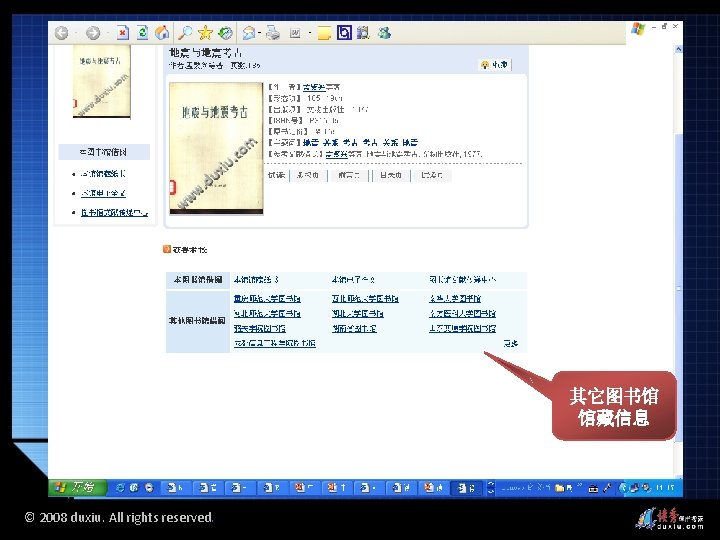Open the Messenger people toolbar icon
This screenshot has height=540, width=720.
pyautogui.click(x=384, y=33)
